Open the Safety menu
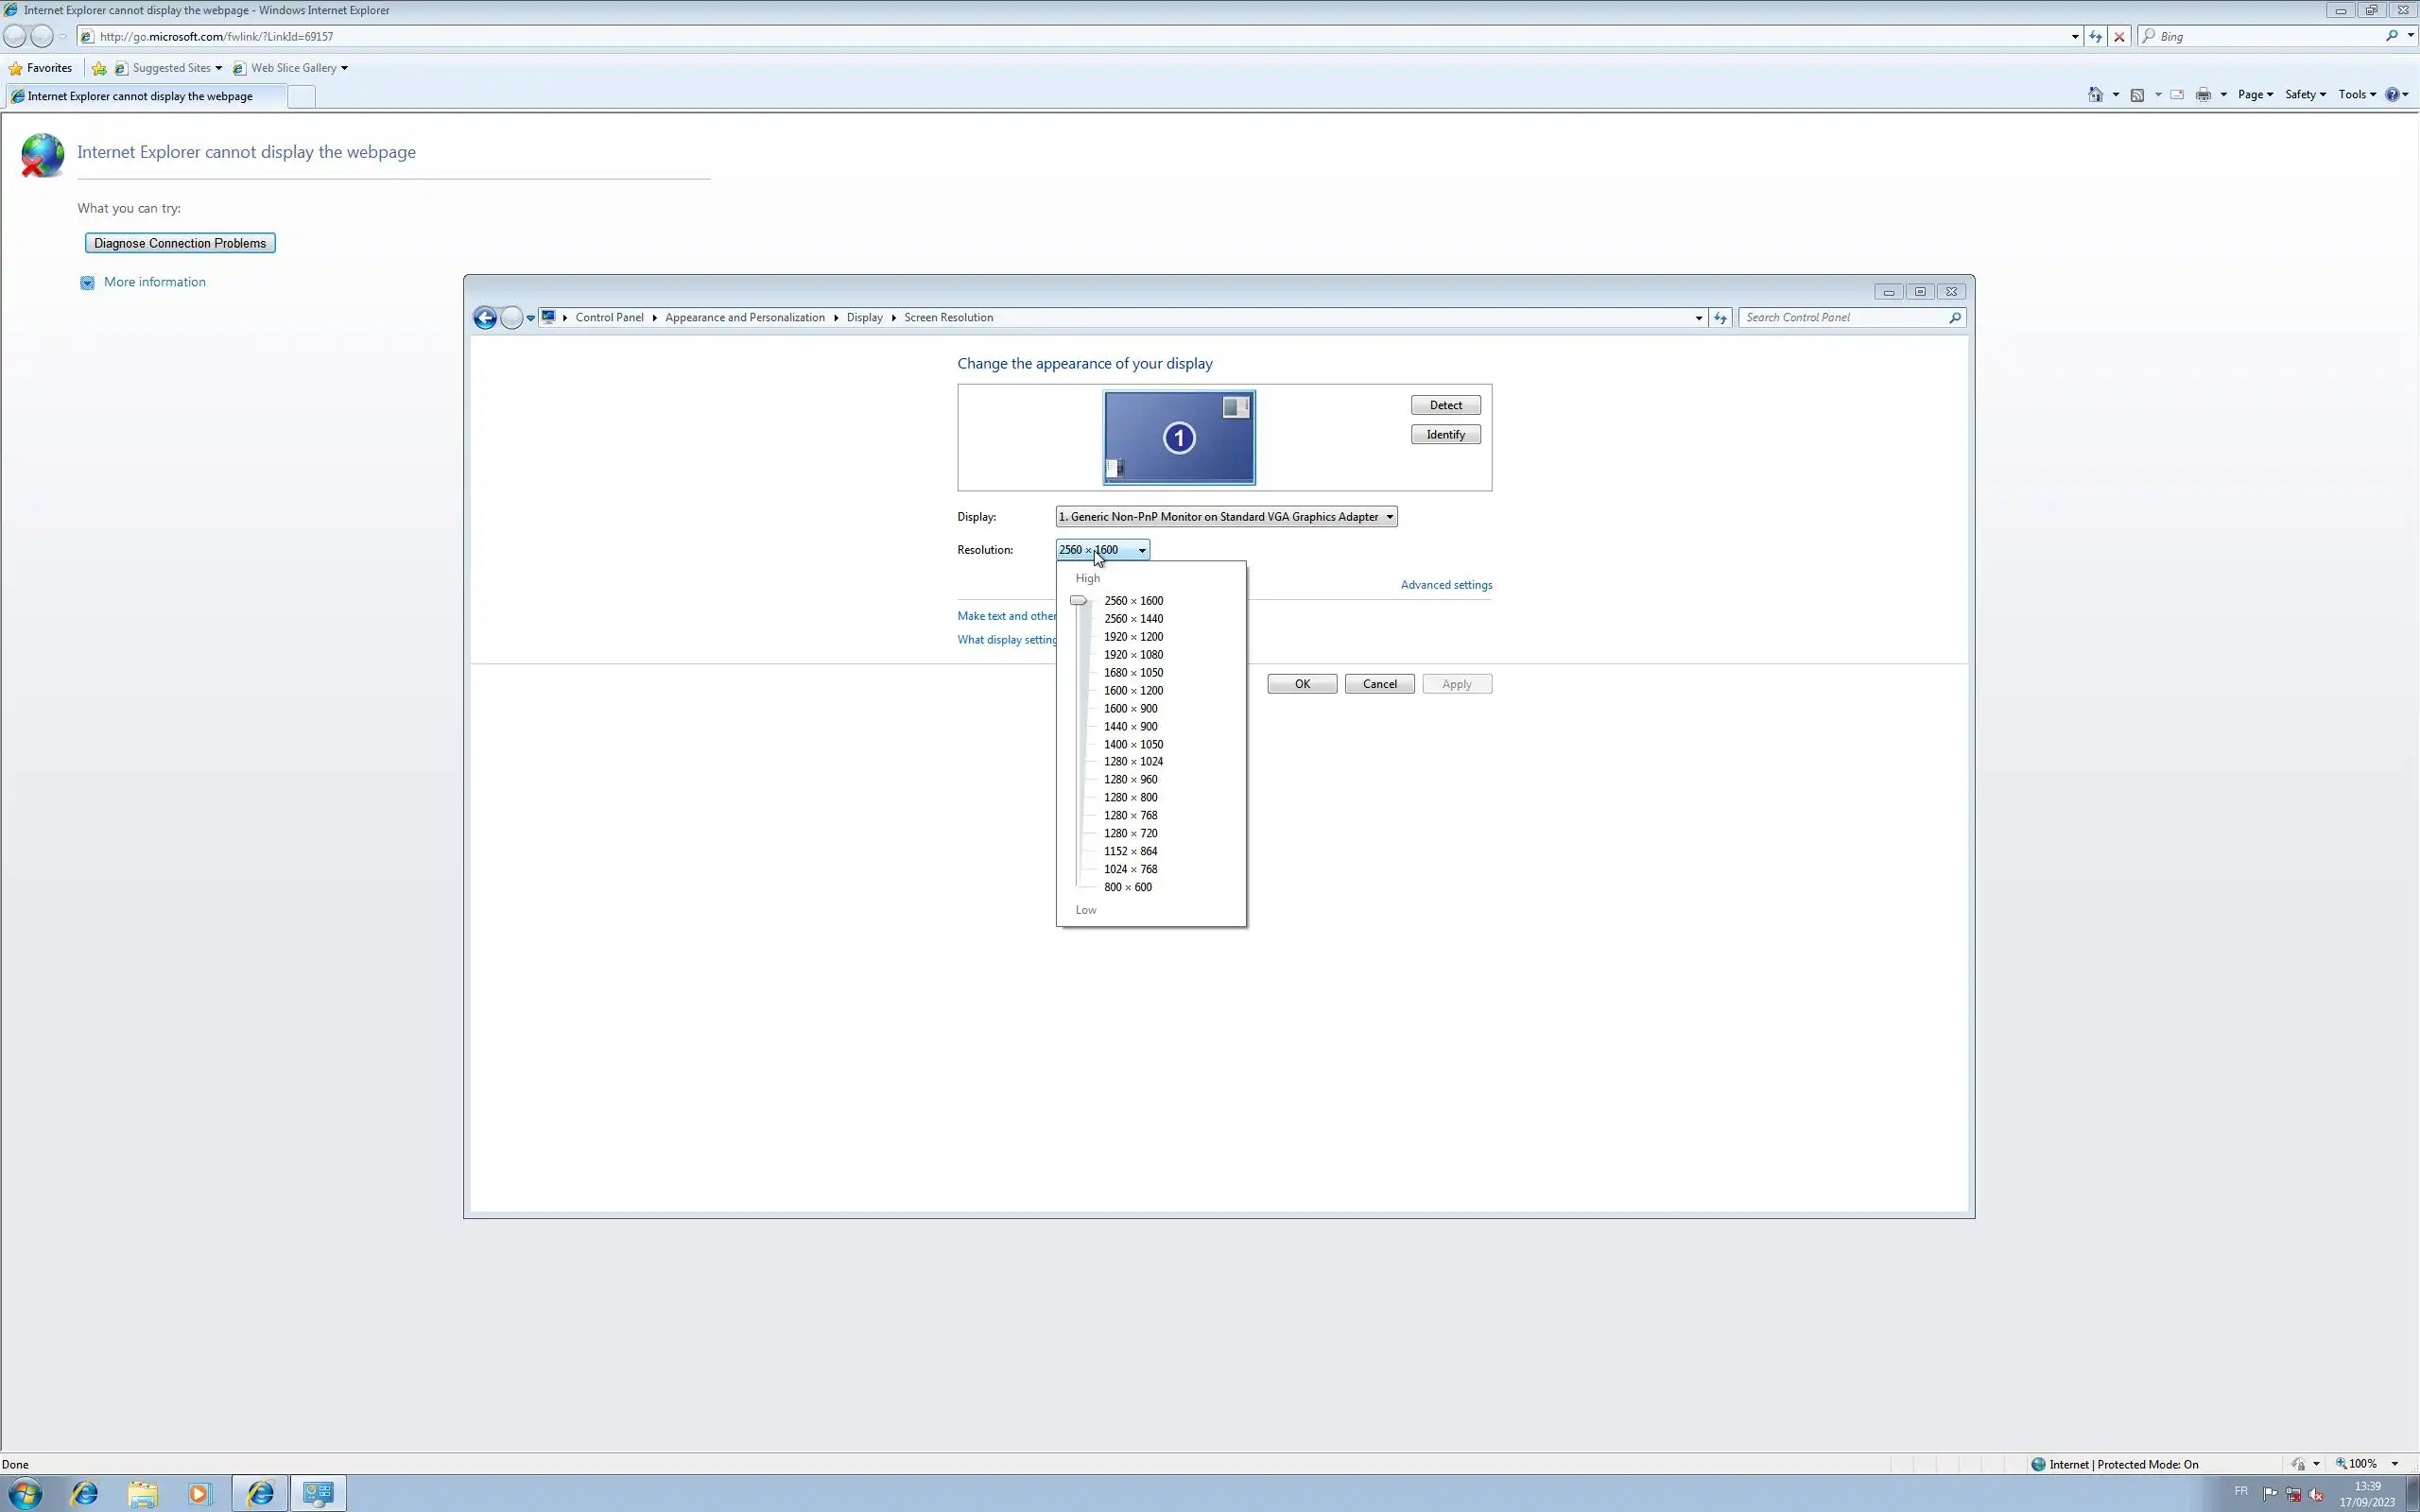This screenshot has height=1512, width=2420. point(2304,94)
